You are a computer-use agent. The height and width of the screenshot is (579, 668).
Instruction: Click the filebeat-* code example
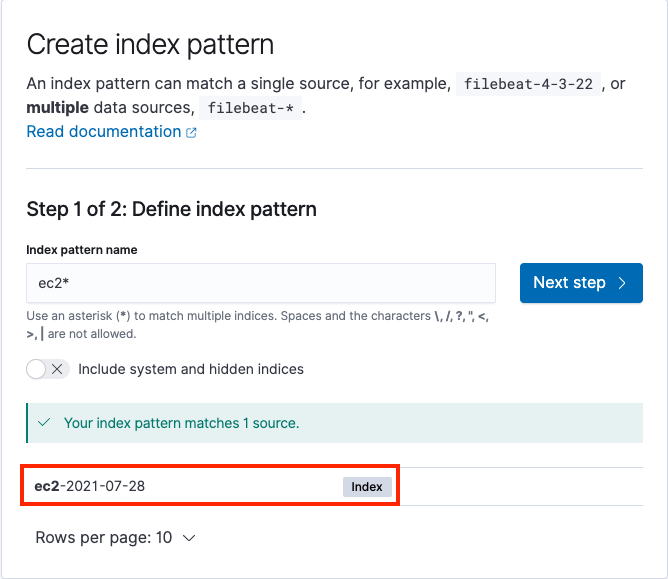pos(250,108)
